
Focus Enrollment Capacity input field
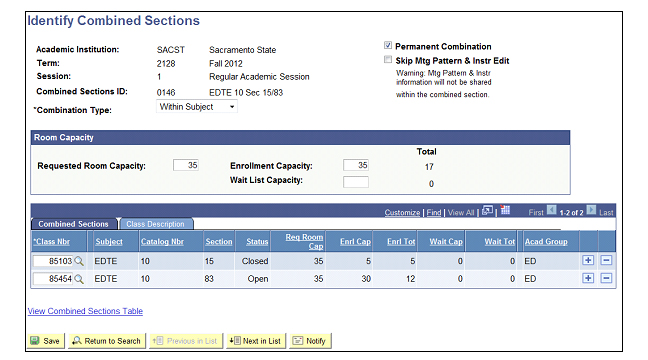coord(356,165)
